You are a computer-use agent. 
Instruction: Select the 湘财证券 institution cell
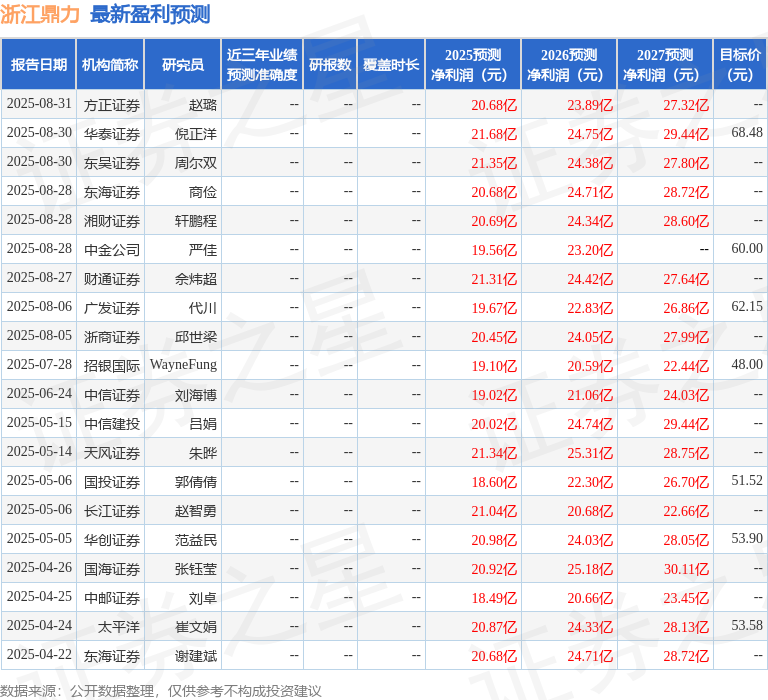[x=112, y=221]
